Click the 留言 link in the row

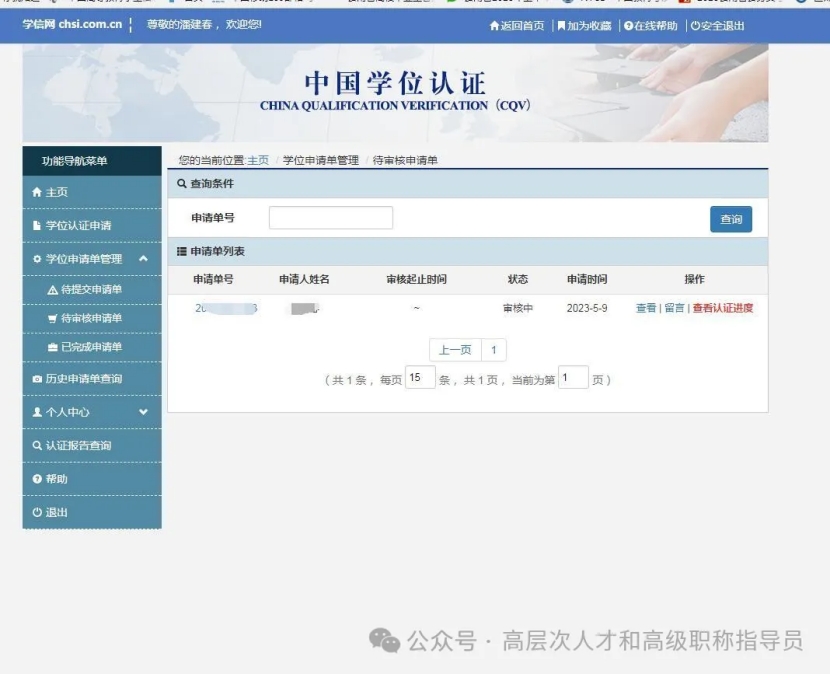click(x=674, y=308)
